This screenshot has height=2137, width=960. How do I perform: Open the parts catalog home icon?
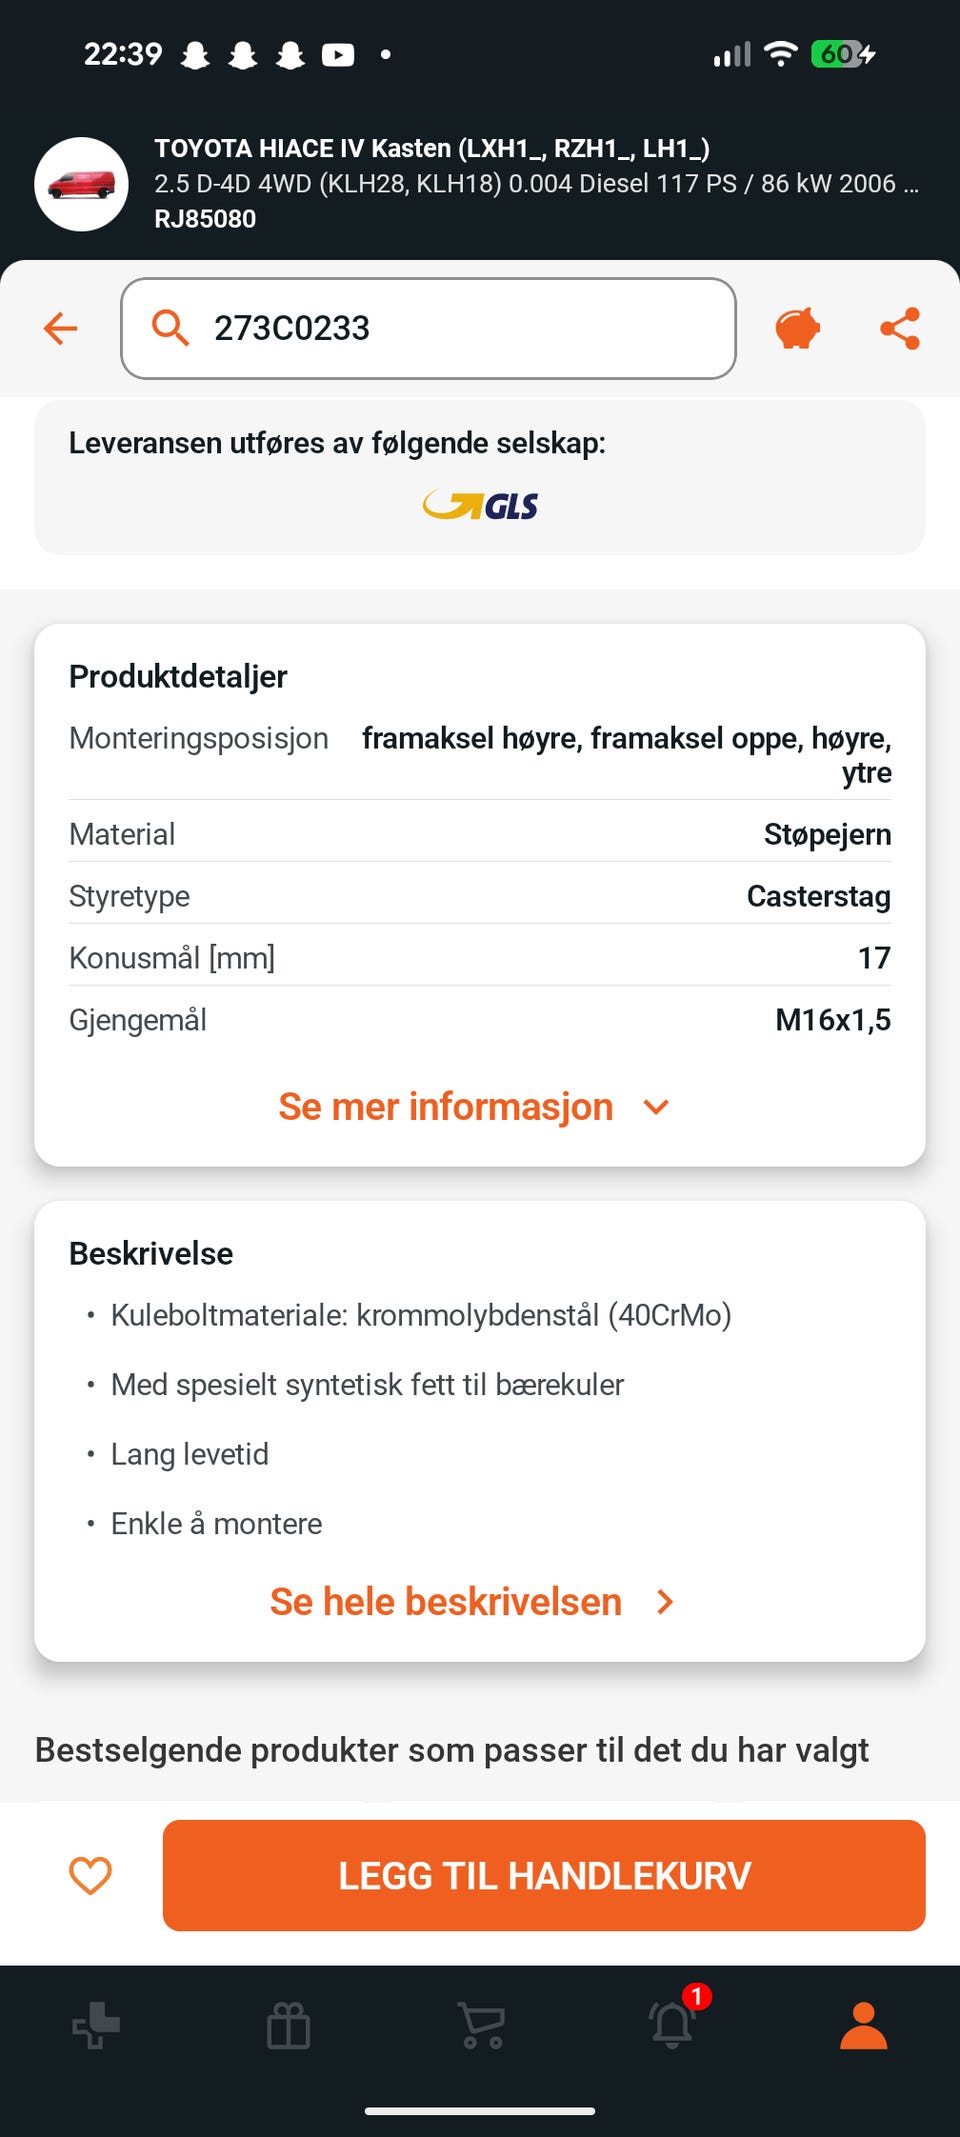click(96, 2025)
